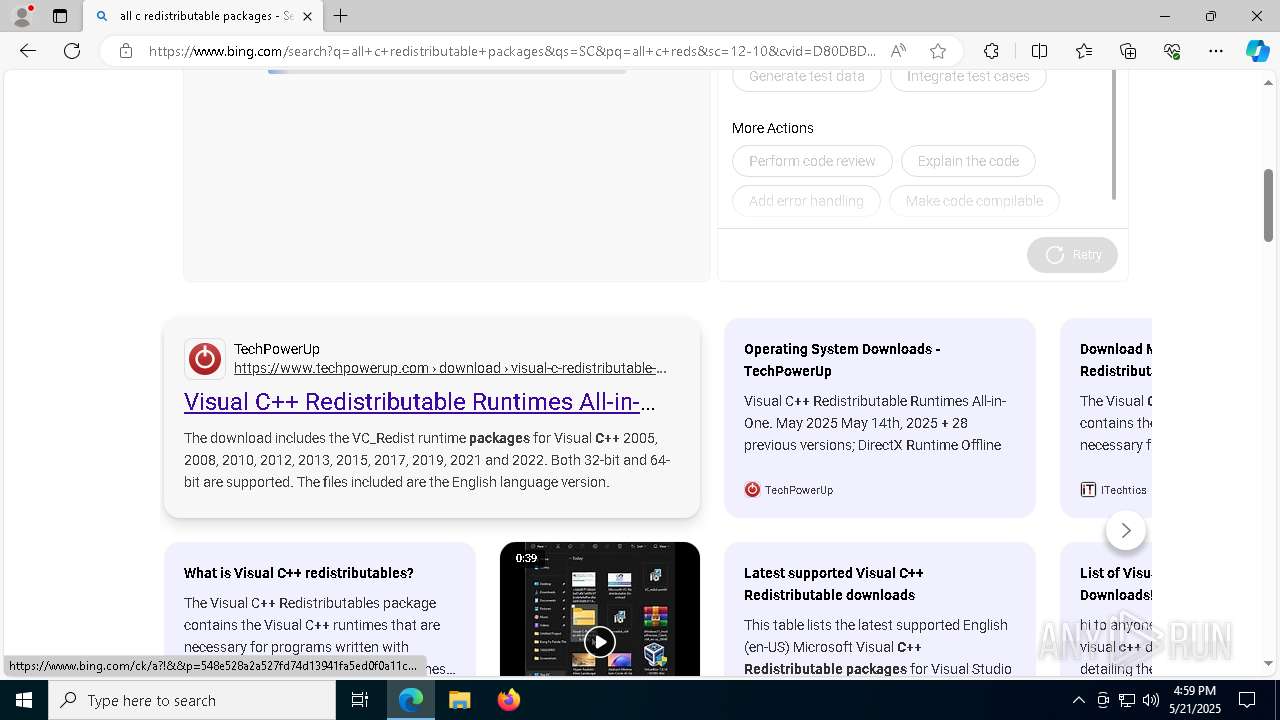The image size is (1280, 720).
Task: Click the scroll down arrow of page
Action: point(1268,663)
